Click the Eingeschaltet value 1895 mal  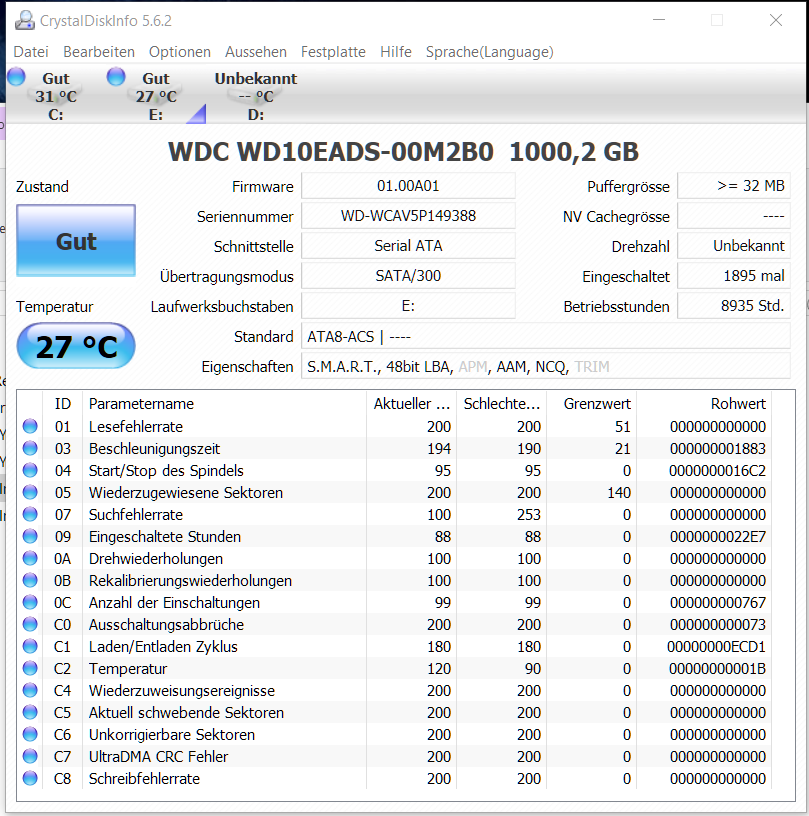734,276
